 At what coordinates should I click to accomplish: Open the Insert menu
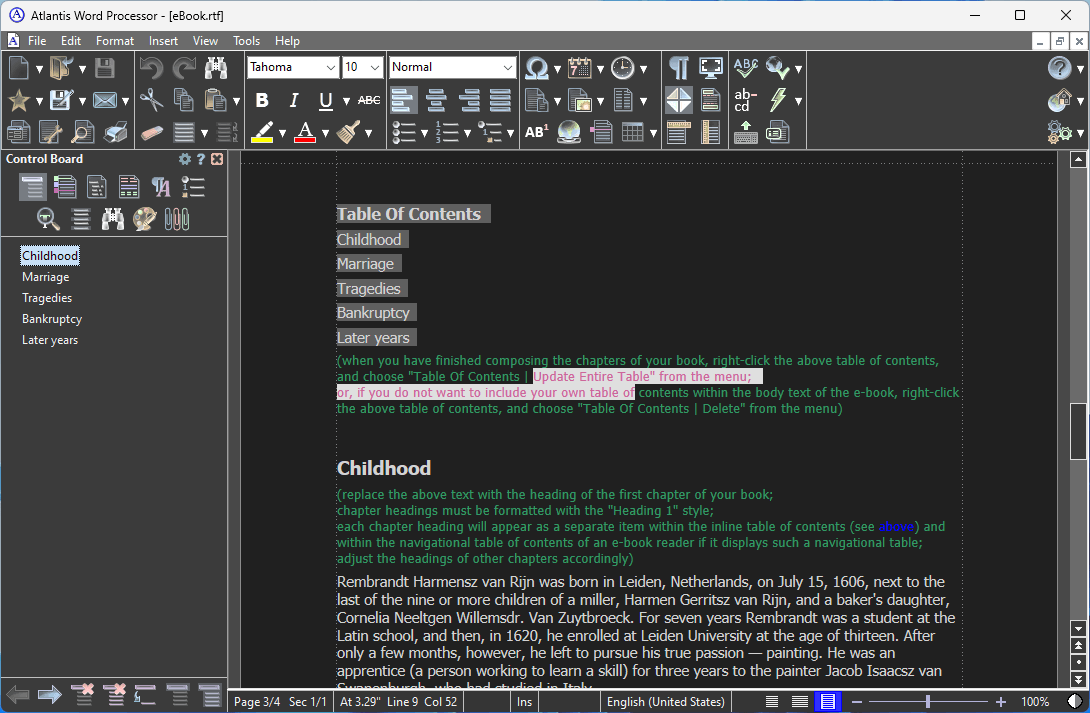163,41
